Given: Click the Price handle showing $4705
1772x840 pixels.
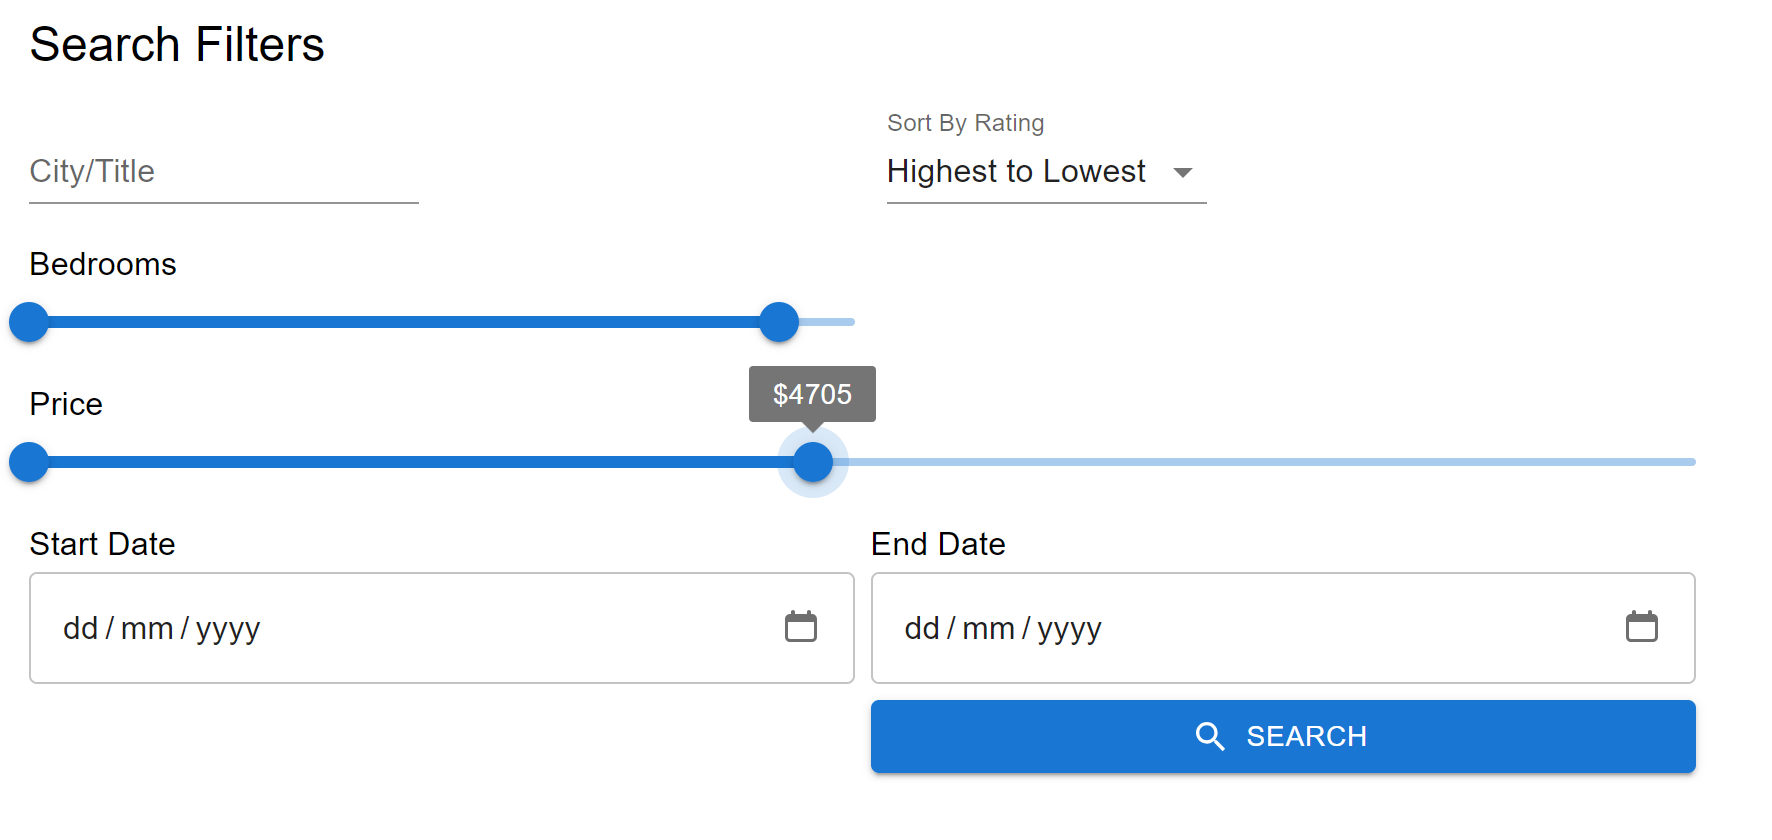Looking at the screenshot, I should pos(813,462).
